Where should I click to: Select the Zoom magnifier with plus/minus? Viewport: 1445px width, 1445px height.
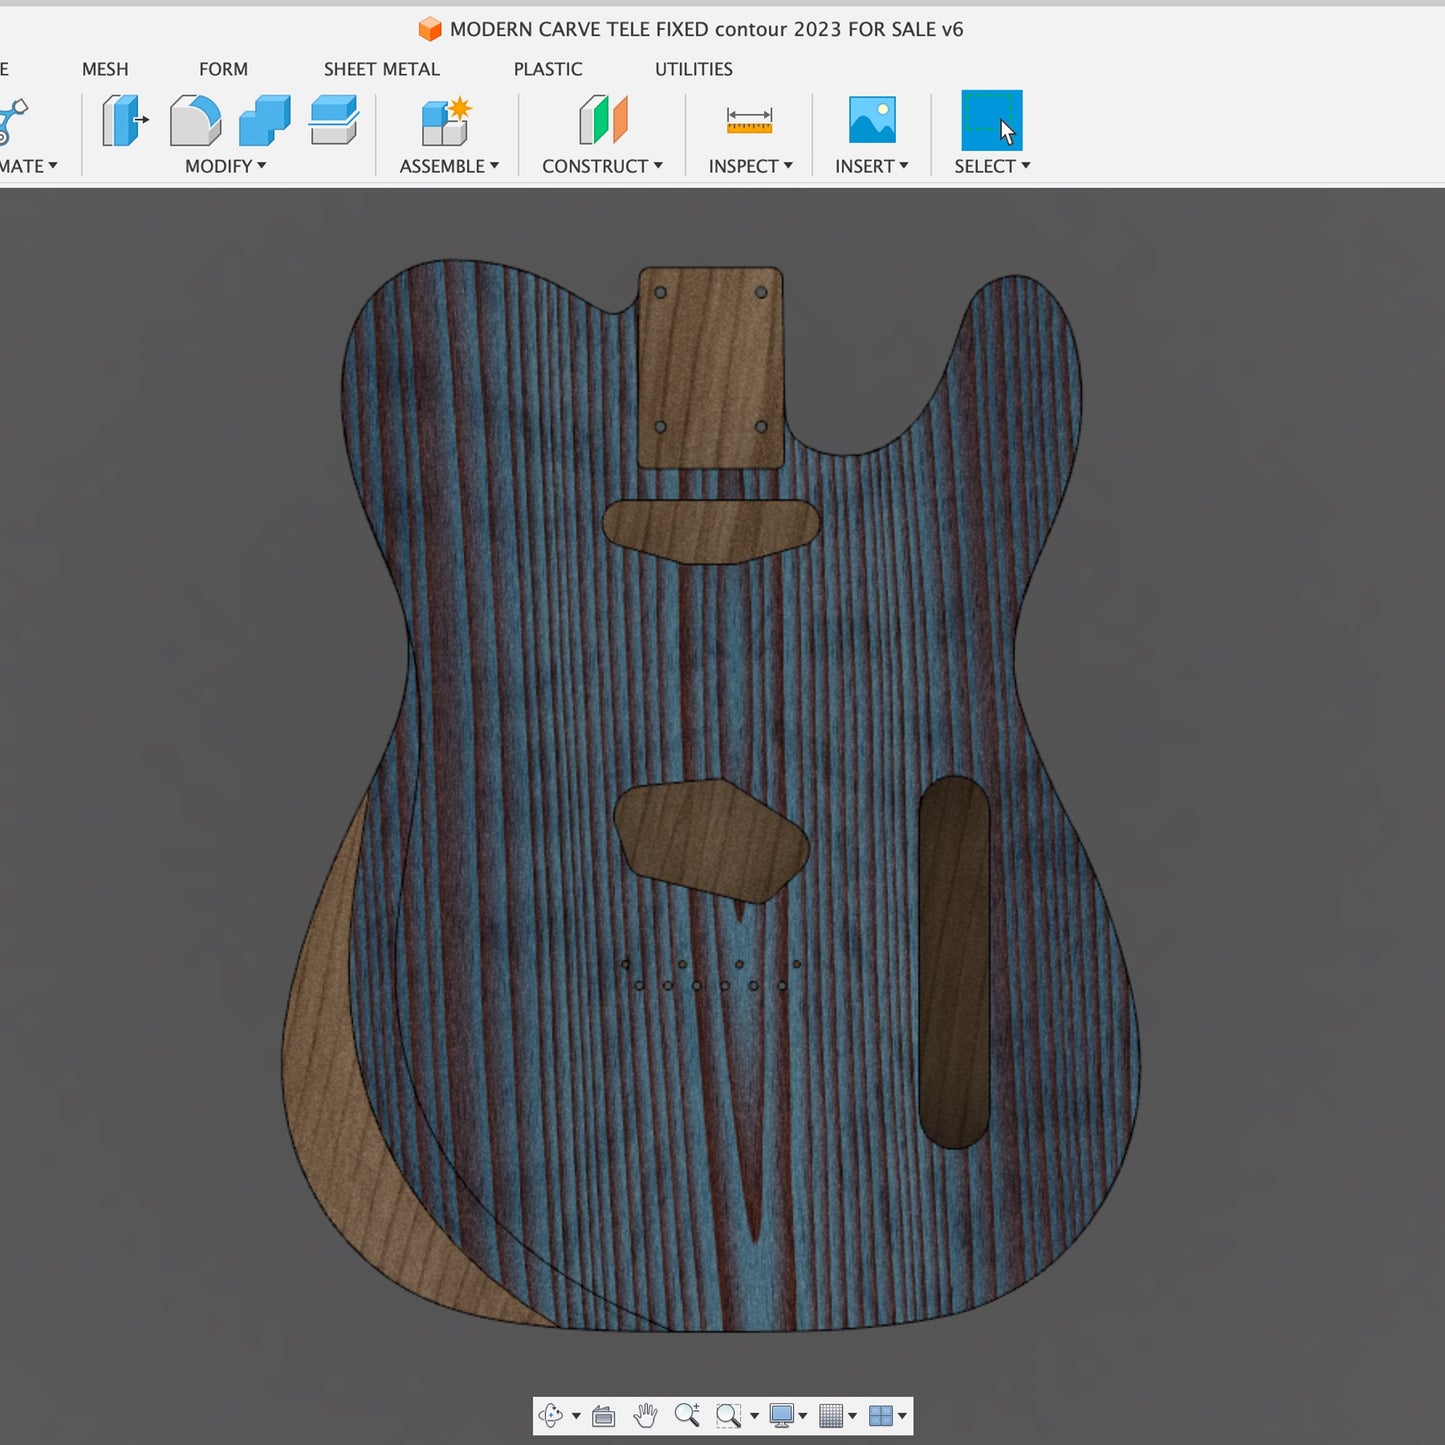click(687, 1415)
